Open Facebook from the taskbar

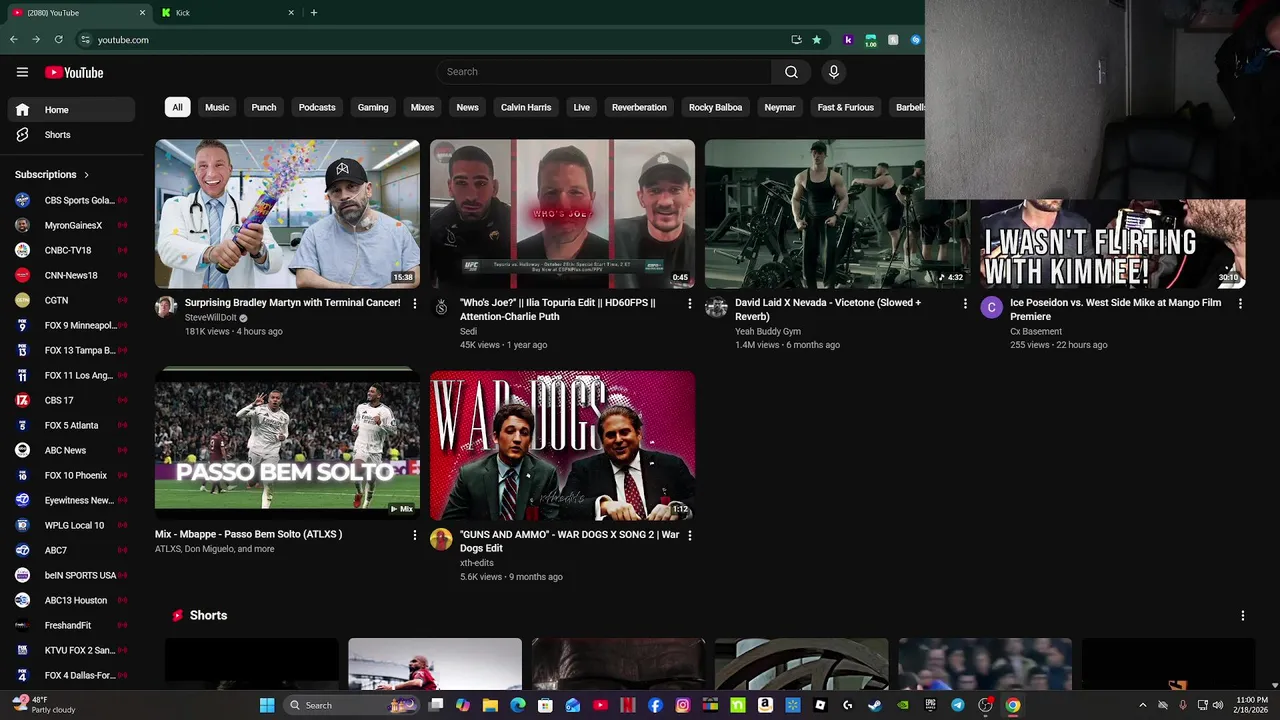[x=655, y=705]
